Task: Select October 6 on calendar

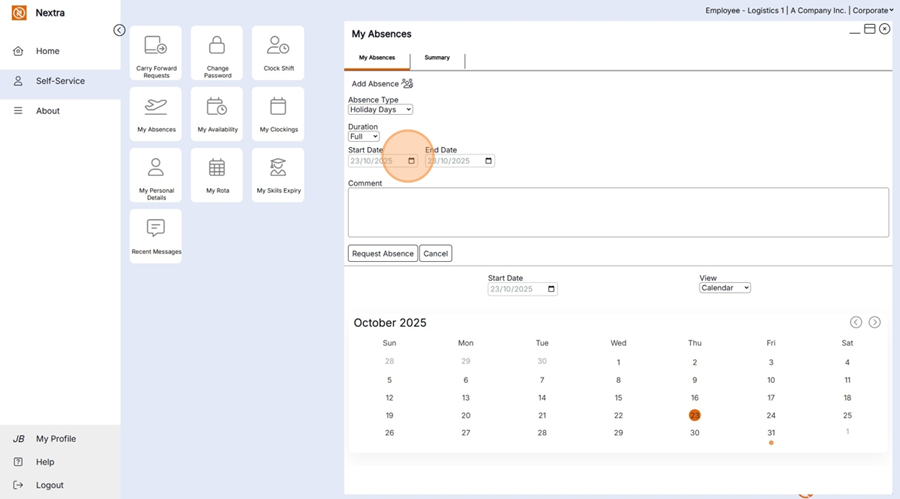Action: (465, 380)
